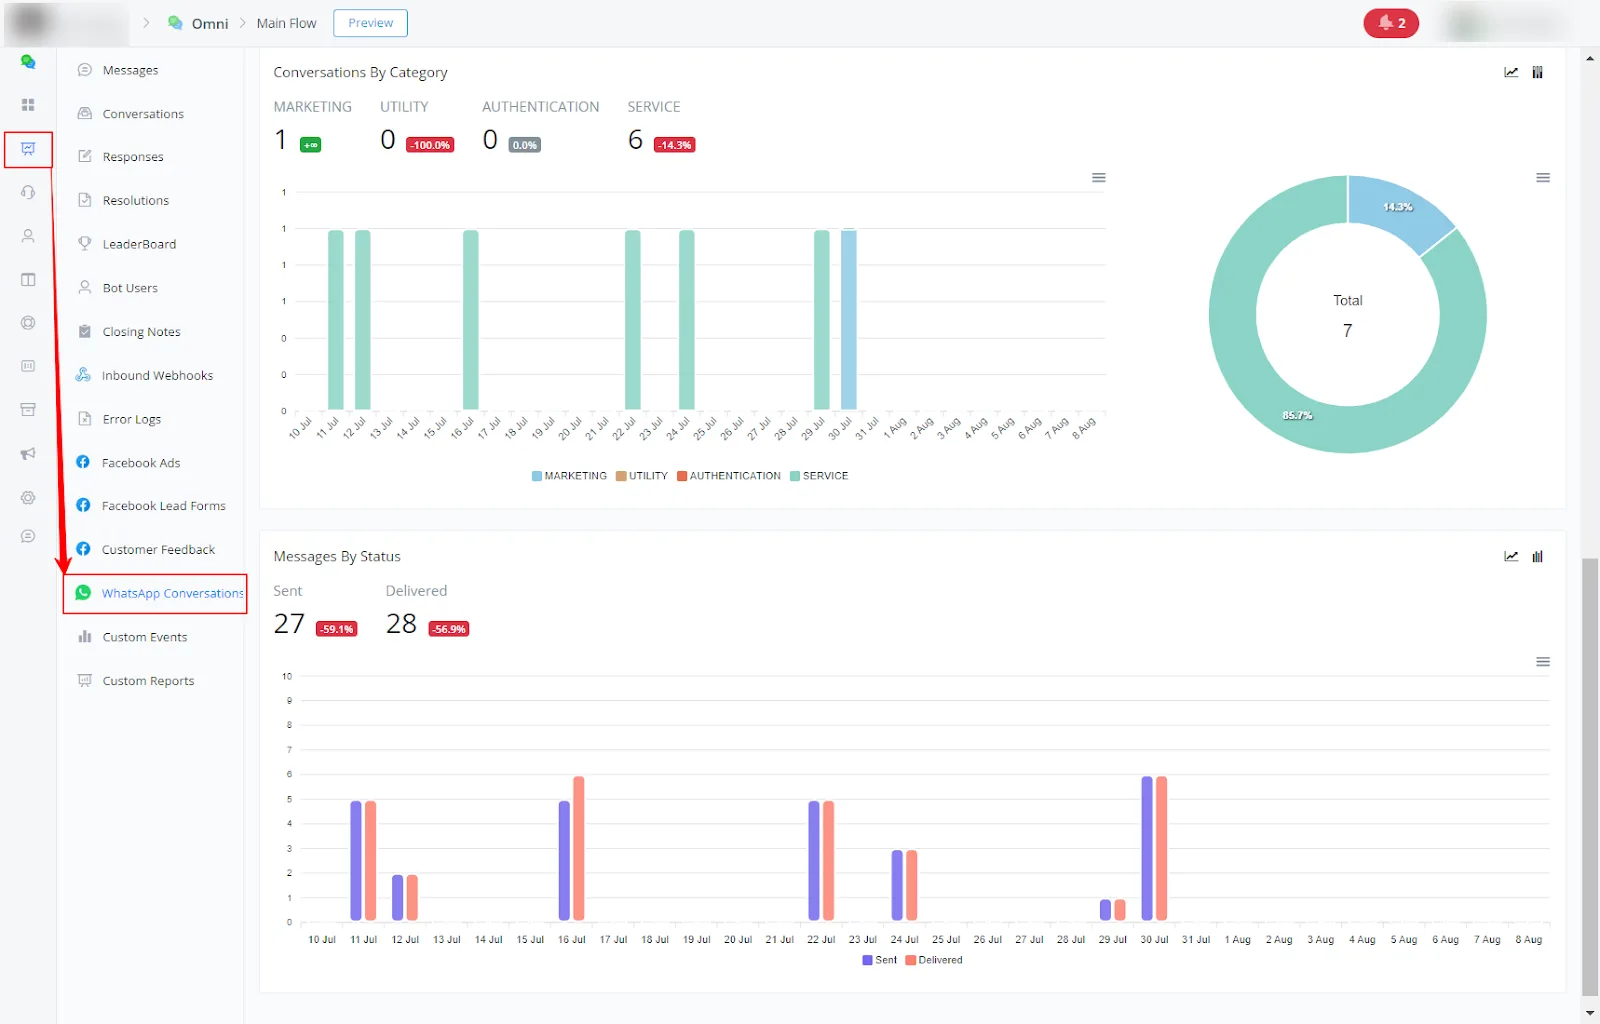Image resolution: width=1600 pixels, height=1024 pixels.
Task: Switch Conversations By Category to line chart
Action: [1511, 72]
